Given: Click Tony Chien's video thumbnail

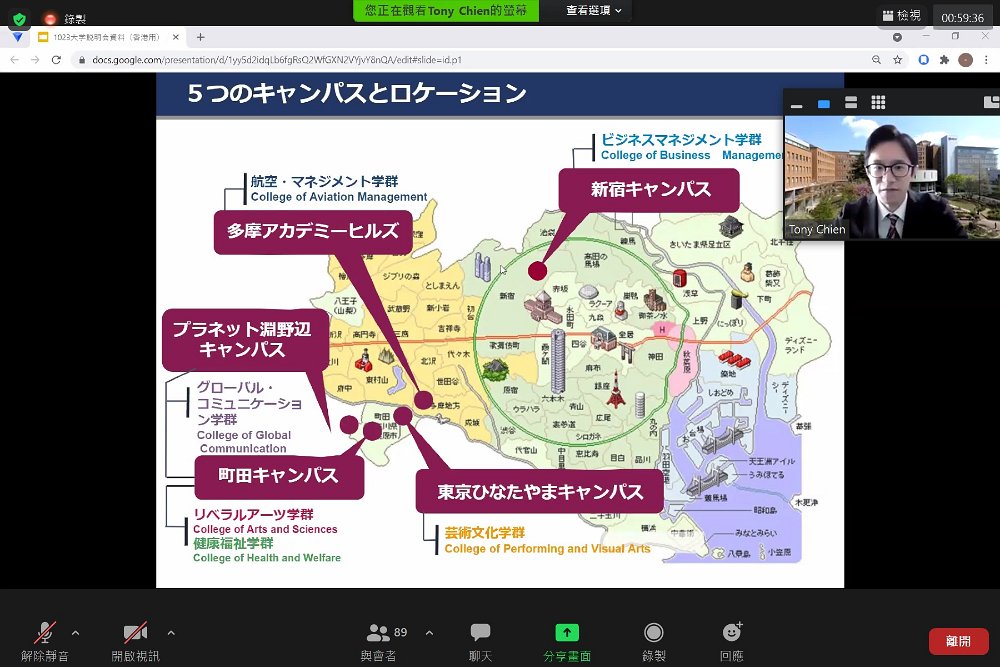Looking at the screenshot, I should tap(892, 177).
